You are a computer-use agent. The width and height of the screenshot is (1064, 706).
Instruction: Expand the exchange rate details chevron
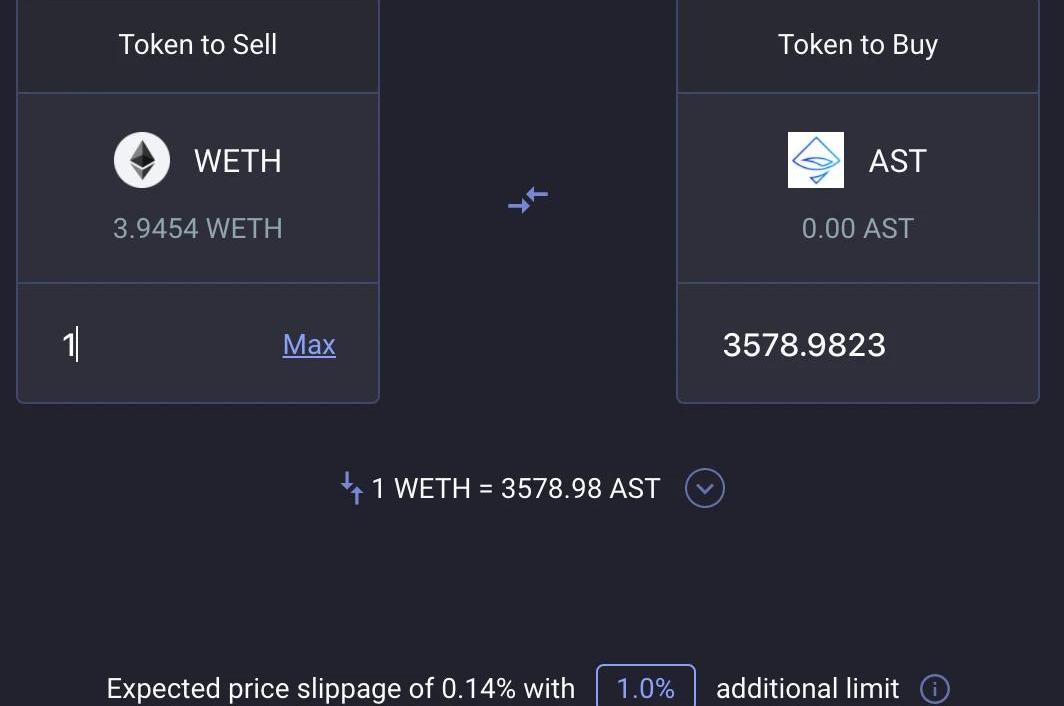705,488
